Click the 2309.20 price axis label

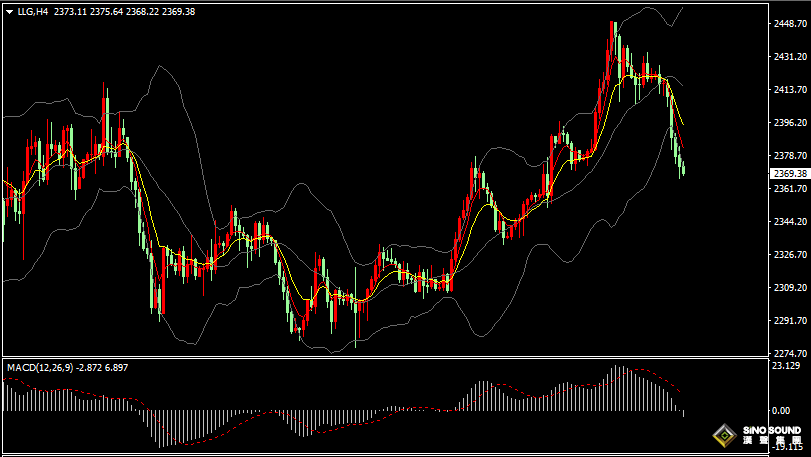790,288
